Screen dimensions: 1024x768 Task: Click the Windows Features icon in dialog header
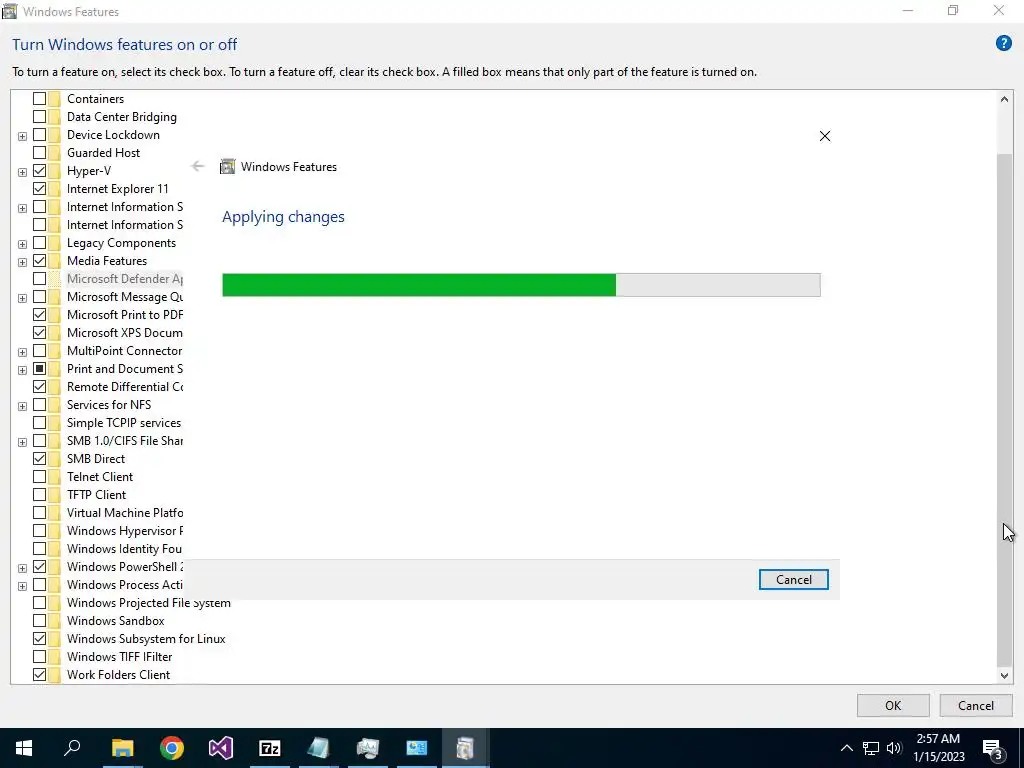[x=227, y=167]
